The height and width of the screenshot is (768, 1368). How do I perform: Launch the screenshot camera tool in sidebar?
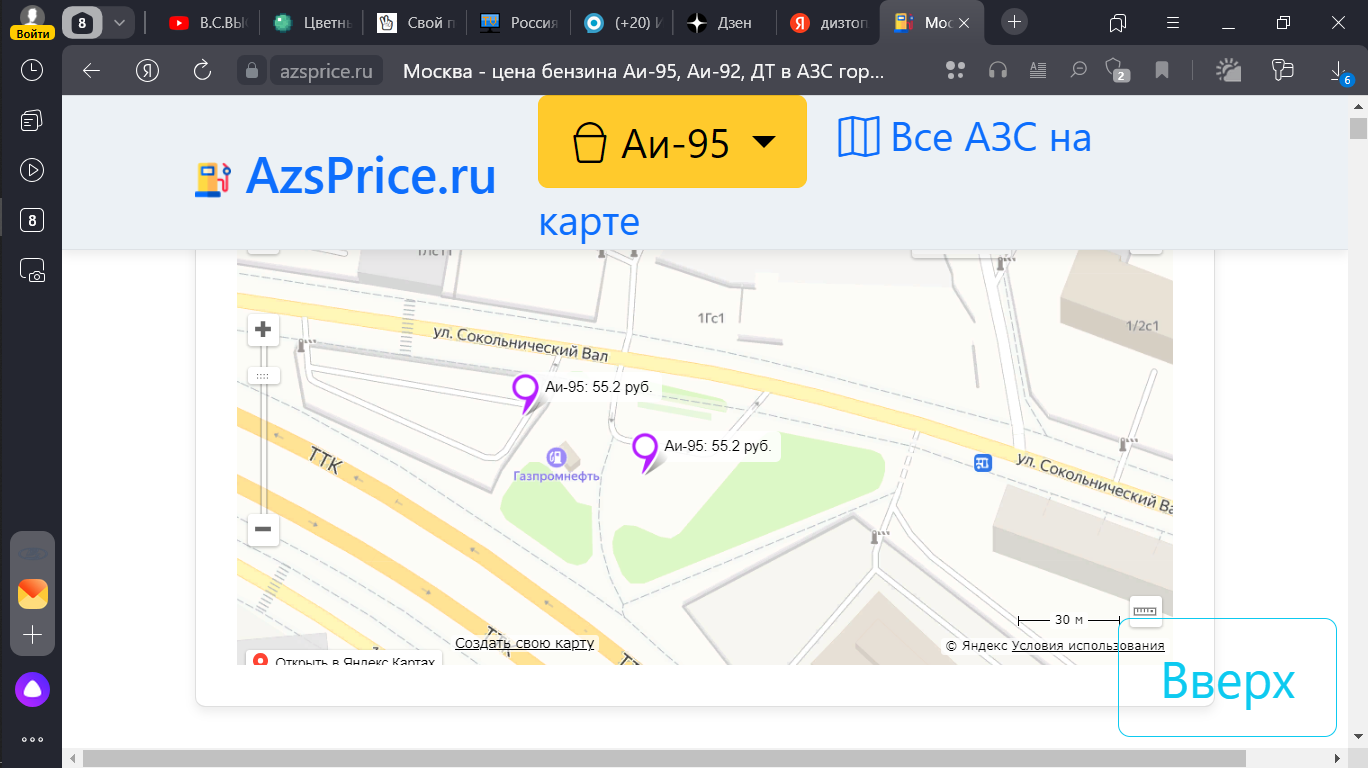(32, 271)
